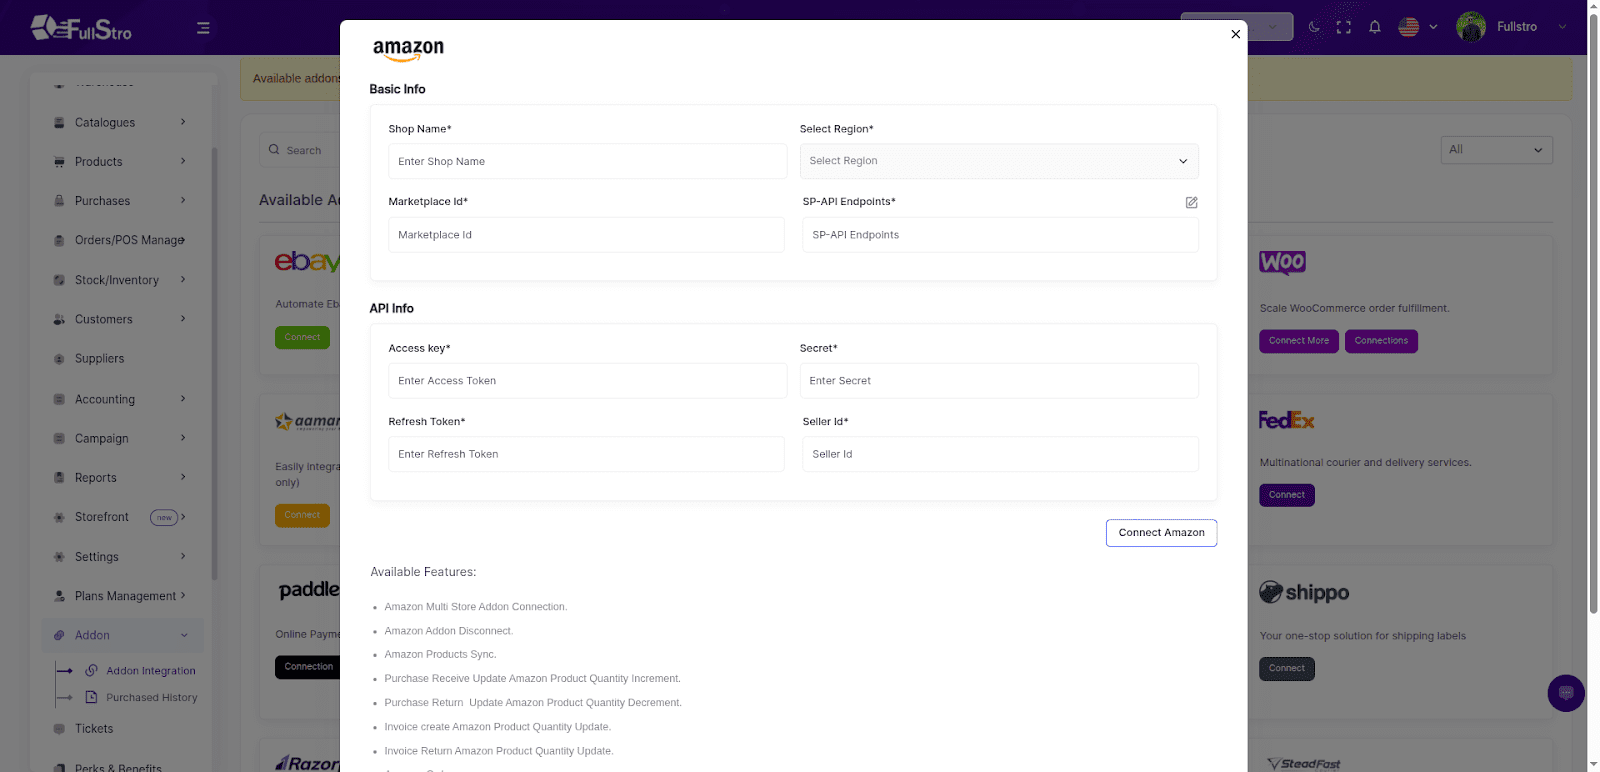Click the Plans Management sidebar icon
Screen dimensions: 1600x772
[x=59, y=596]
